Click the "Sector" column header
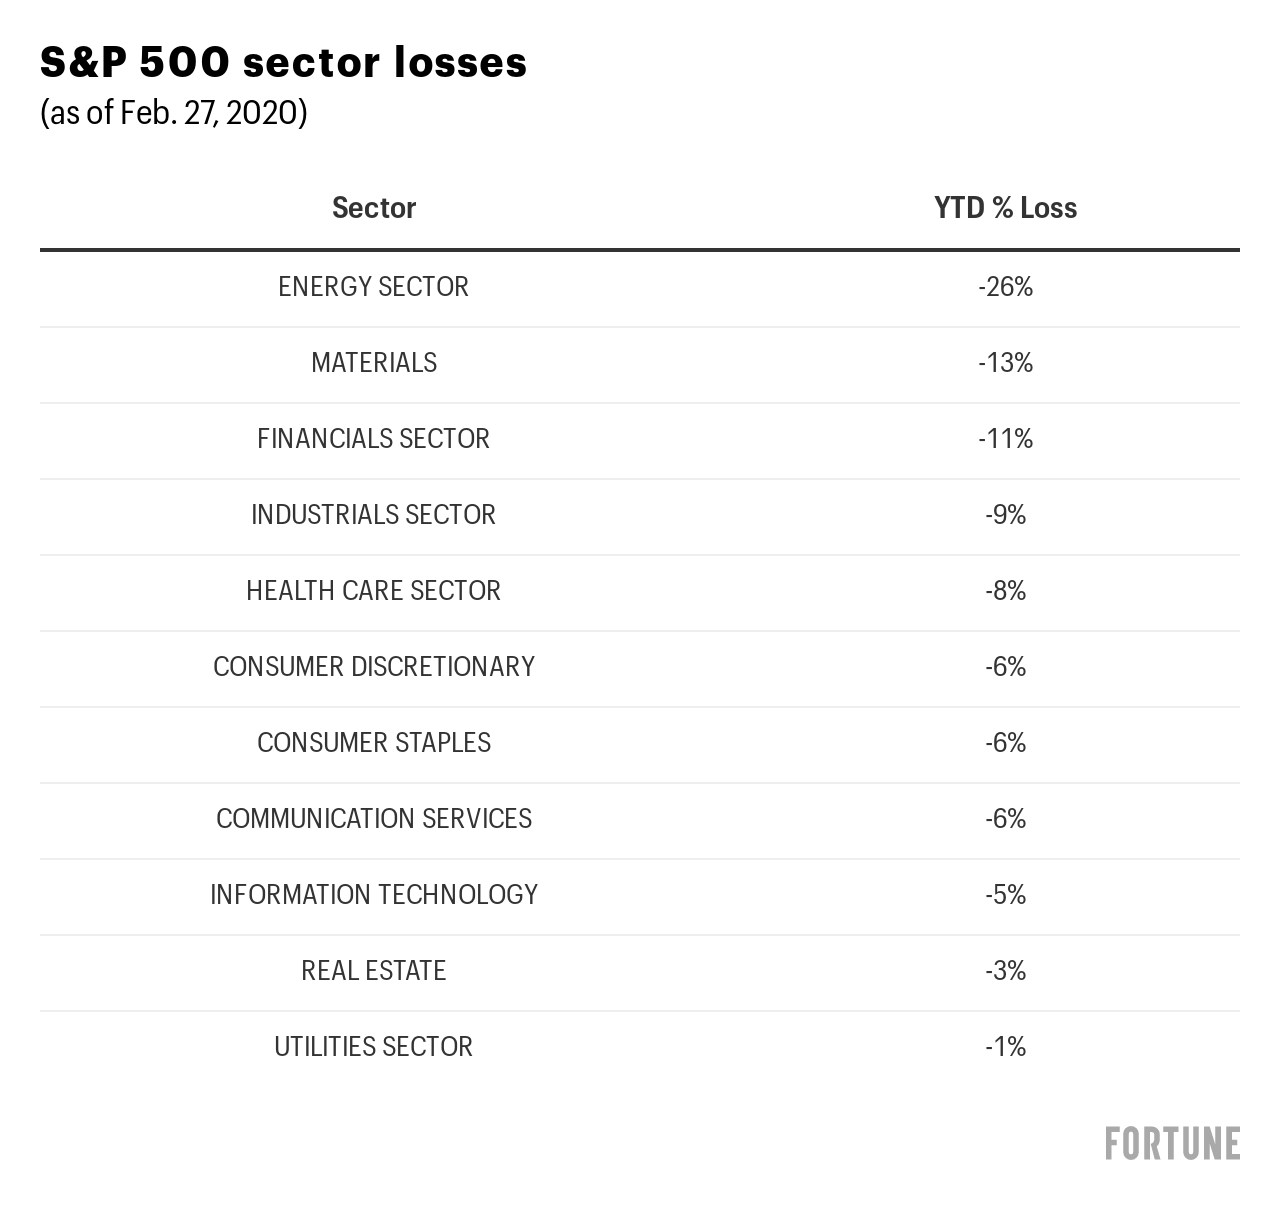This screenshot has height=1206, width=1280. (374, 208)
